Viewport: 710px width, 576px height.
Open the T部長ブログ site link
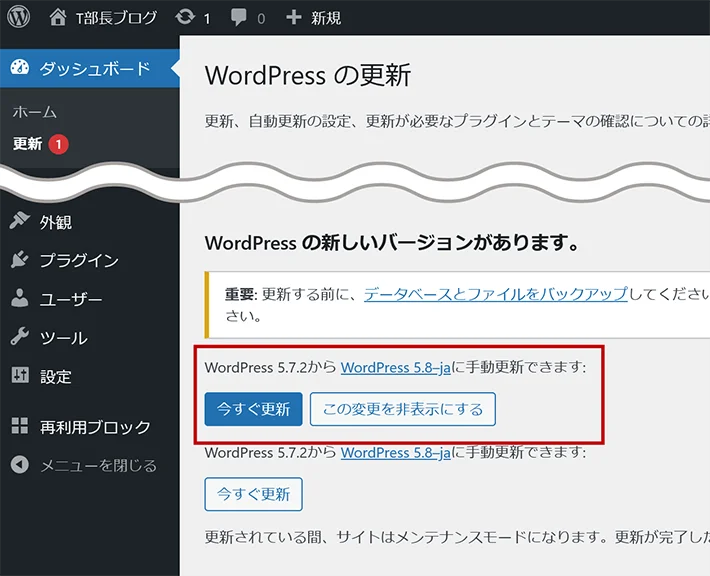pos(116,18)
